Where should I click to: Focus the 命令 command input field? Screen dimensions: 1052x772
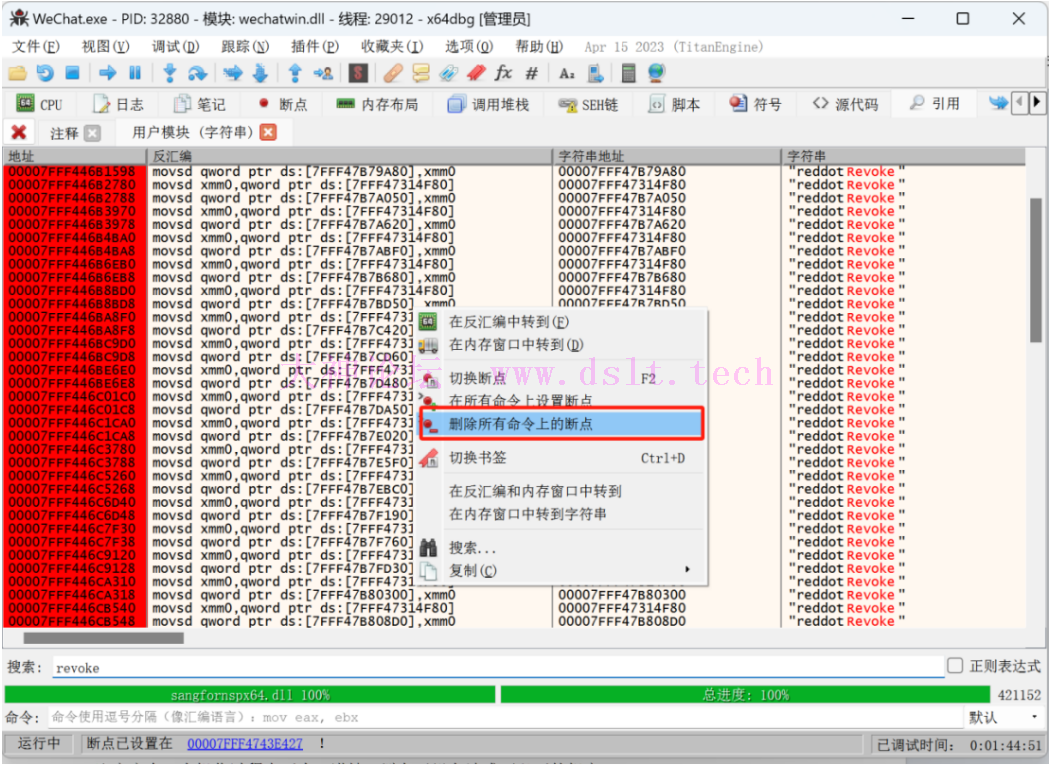click(x=506, y=717)
